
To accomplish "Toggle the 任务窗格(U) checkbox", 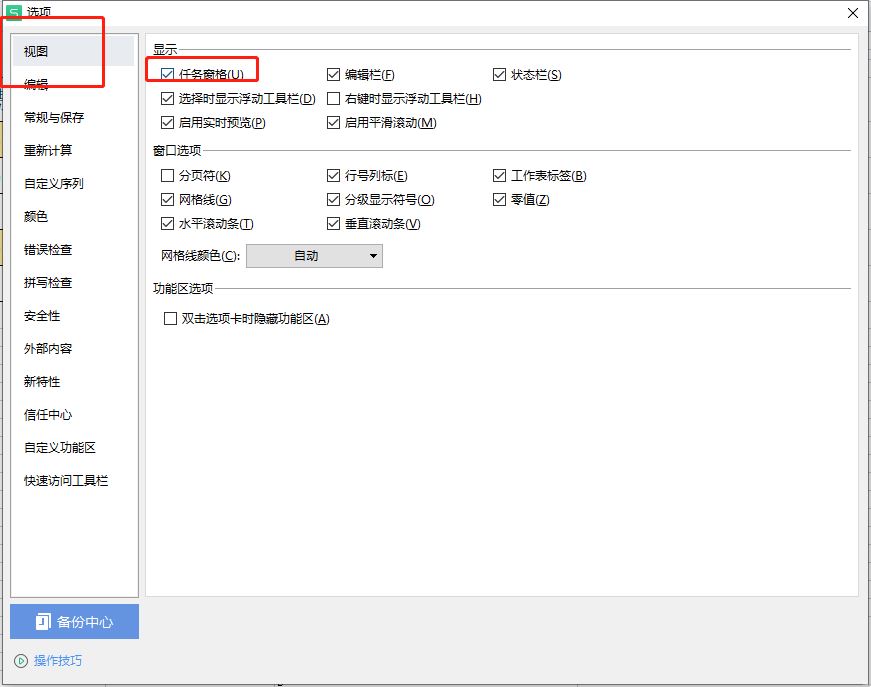I will (x=167, y=74).
